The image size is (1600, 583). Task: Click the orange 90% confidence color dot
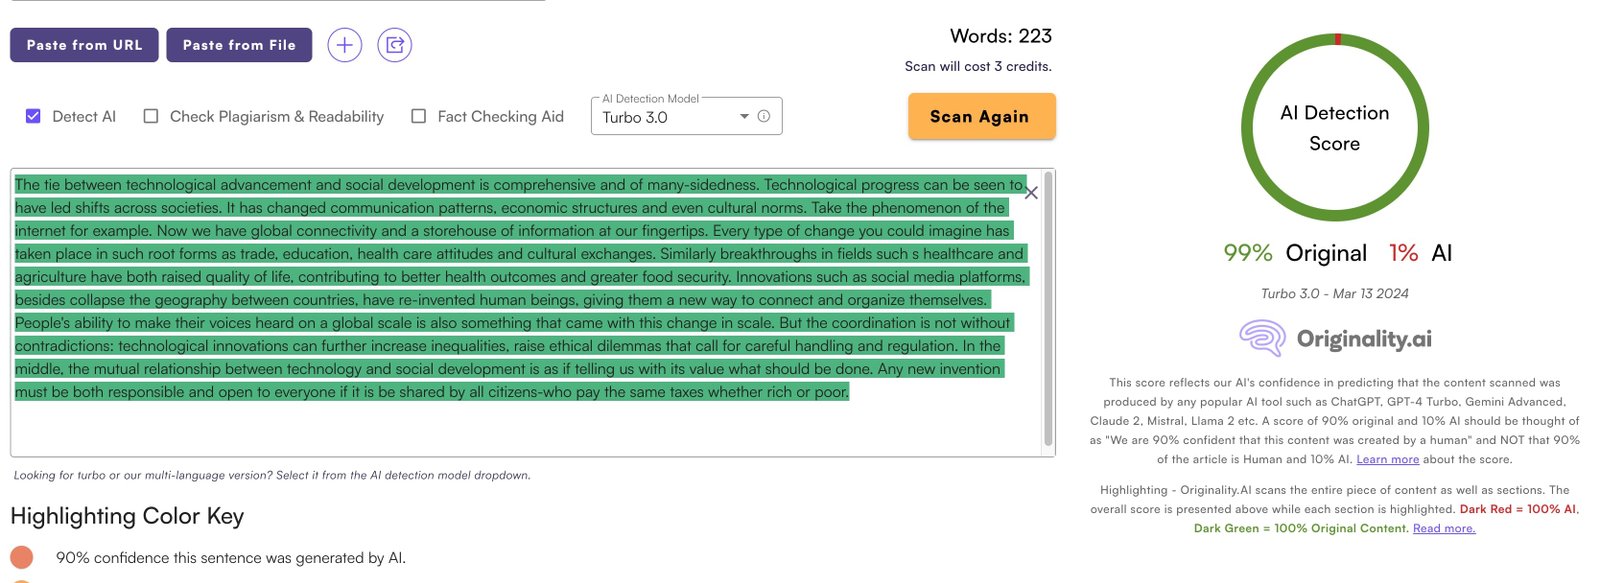coord(22,557)
